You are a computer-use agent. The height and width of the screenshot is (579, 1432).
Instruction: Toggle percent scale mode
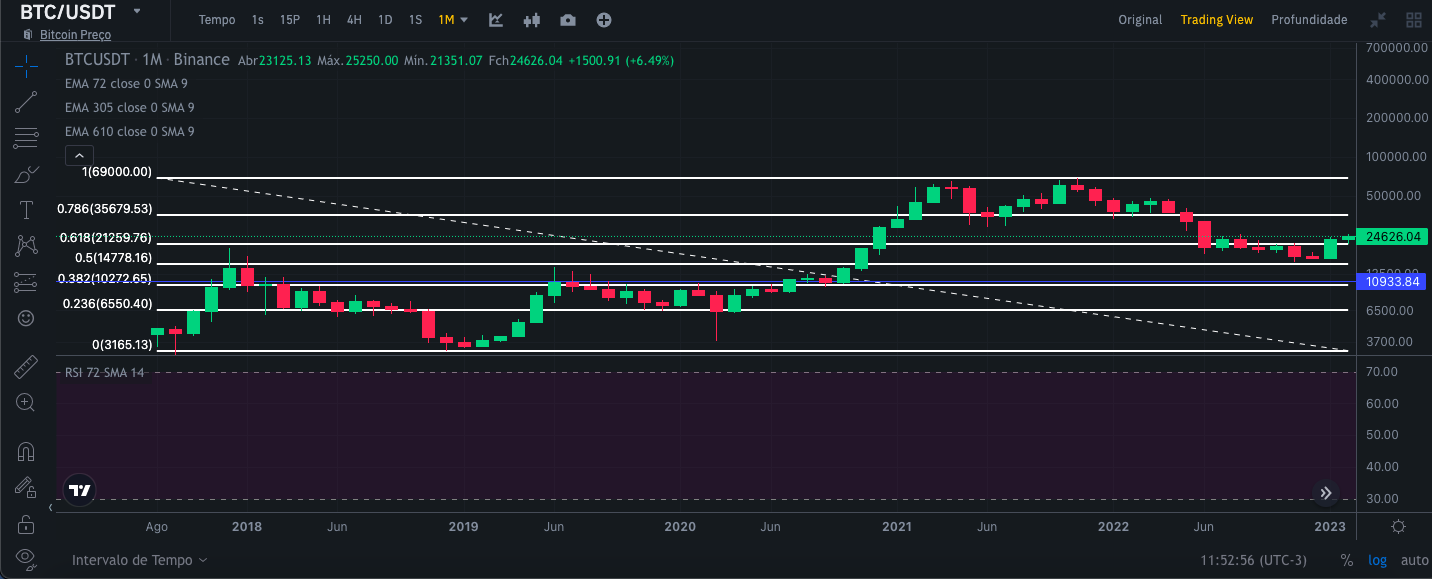coord(1347,560)
